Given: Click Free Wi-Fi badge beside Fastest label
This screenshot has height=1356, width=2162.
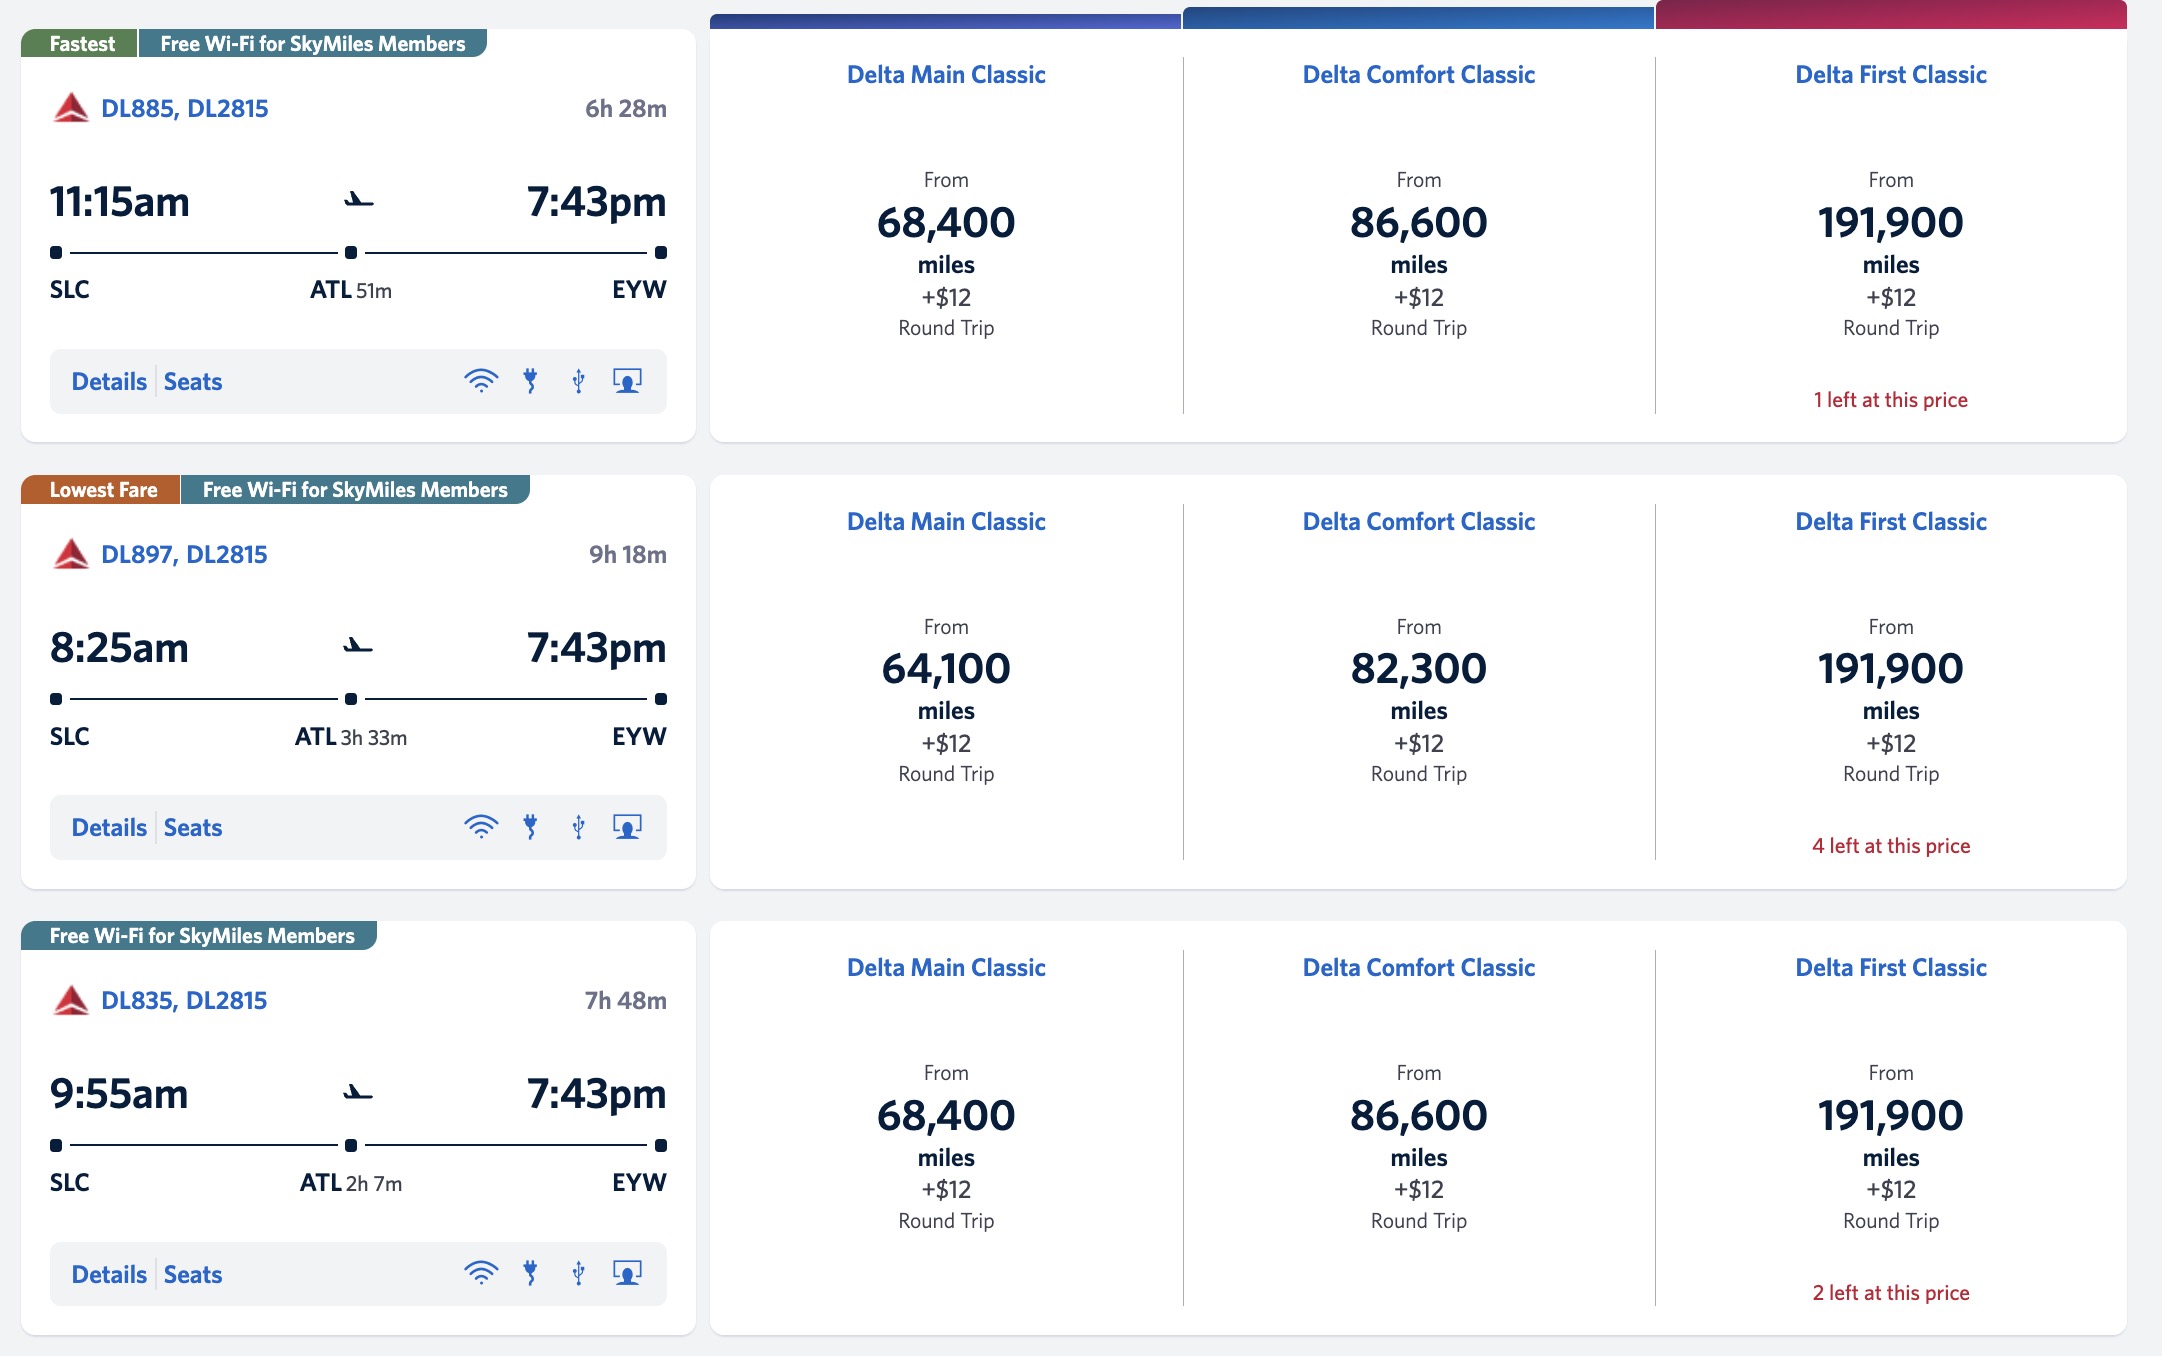Looking at the screenshot, I should coord(313,43).
